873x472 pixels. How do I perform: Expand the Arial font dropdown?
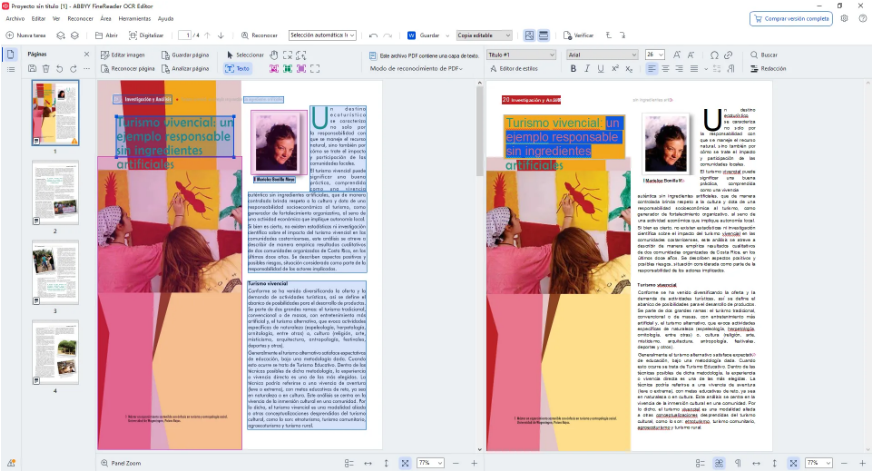pyautogui.click(x=600, y=54)
